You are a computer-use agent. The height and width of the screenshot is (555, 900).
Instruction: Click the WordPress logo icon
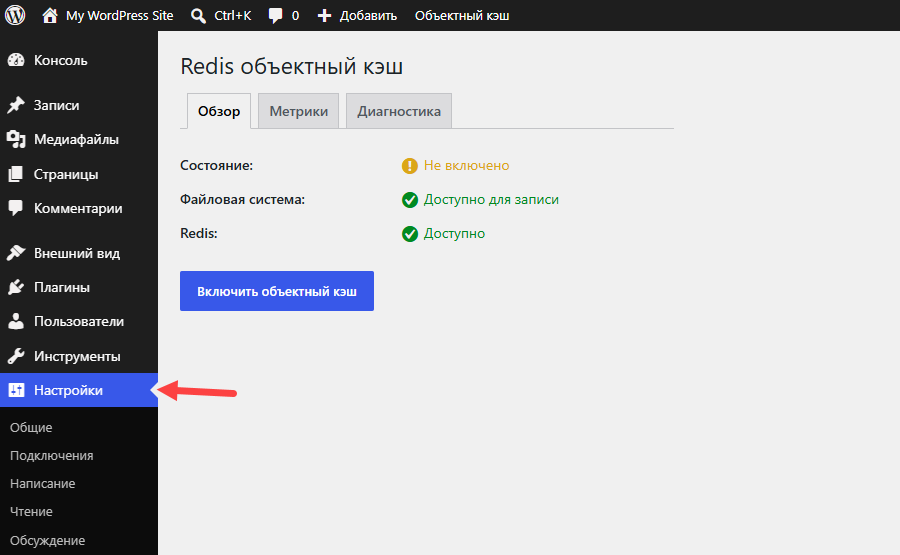[15, 15]
